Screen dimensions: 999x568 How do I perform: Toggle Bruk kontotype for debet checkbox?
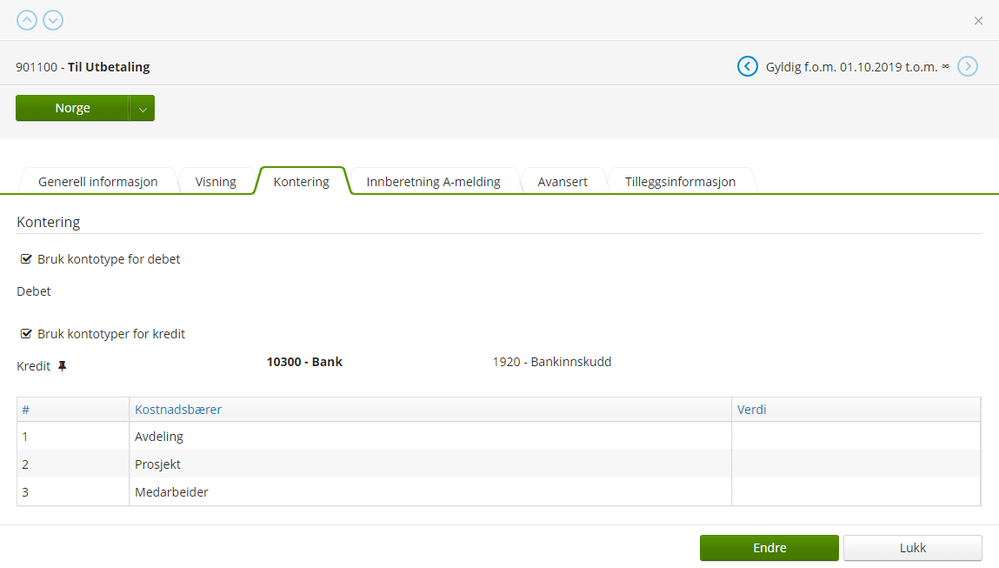(26, 259)
